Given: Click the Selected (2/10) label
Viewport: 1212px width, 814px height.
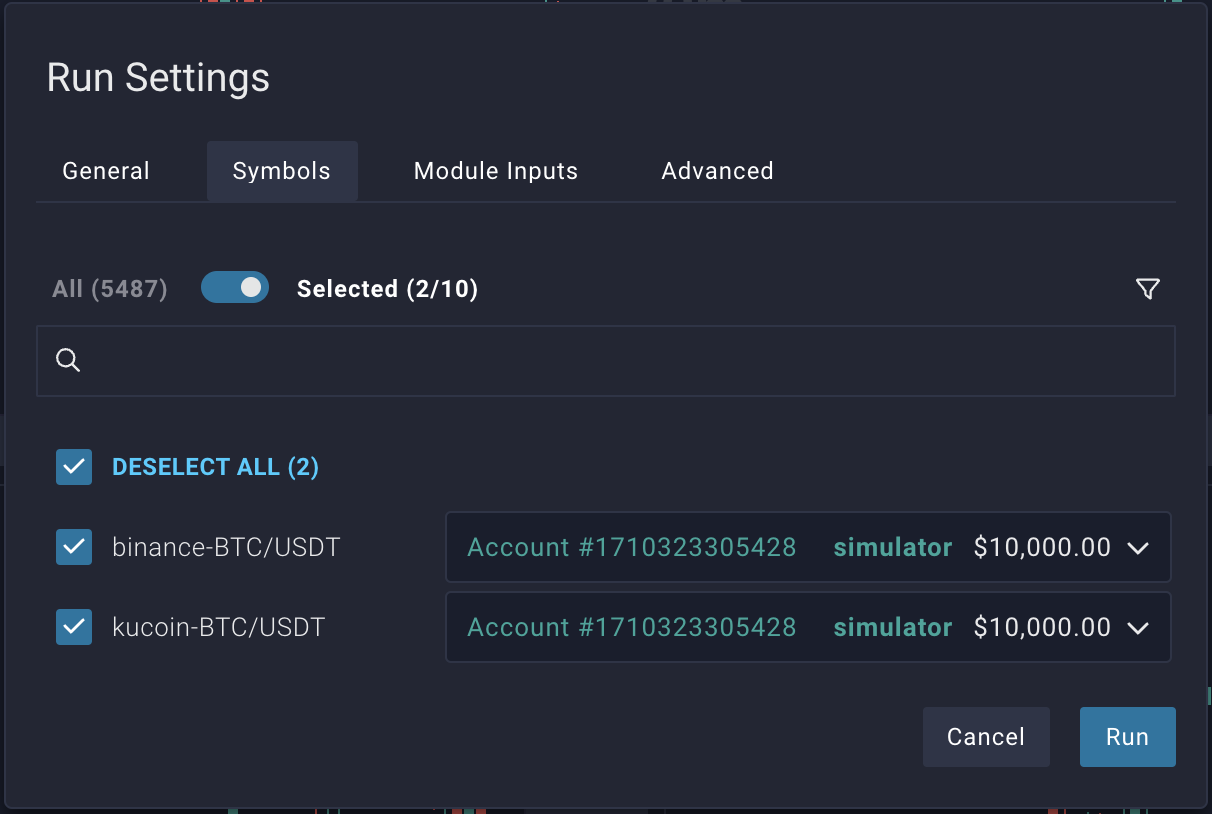Looking at the screenshot, I should [x=388, y=289].
